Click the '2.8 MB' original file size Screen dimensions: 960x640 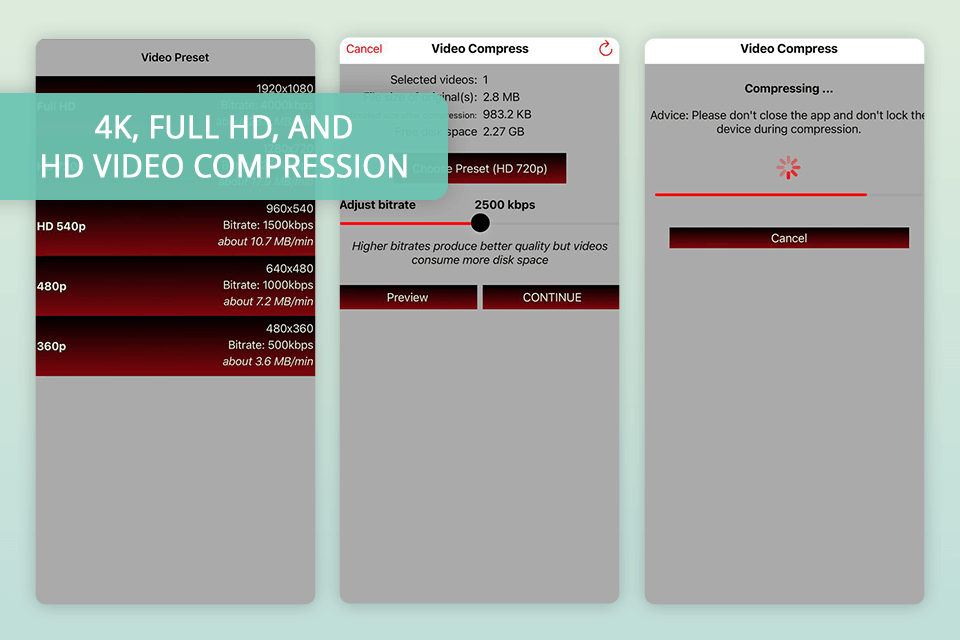coord(501,97)
